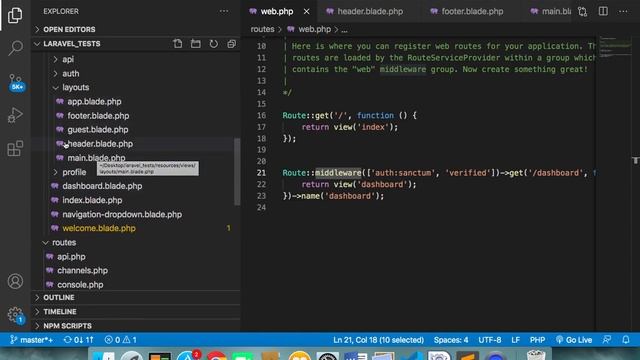Expand the NPM SCRIPTS section
Screen dimensions: 640x360
point(135,326)
